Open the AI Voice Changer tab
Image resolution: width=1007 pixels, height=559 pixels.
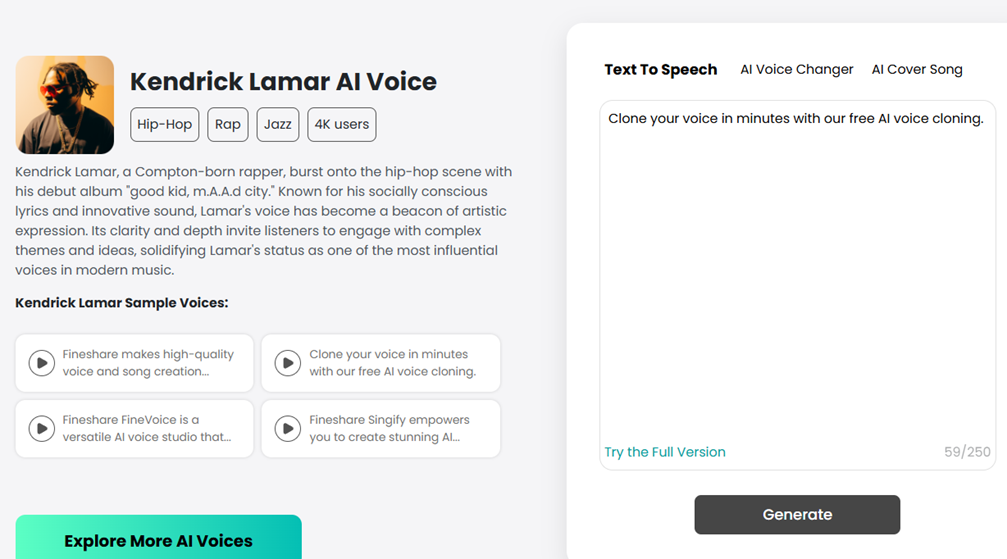(x=796, y=70)
